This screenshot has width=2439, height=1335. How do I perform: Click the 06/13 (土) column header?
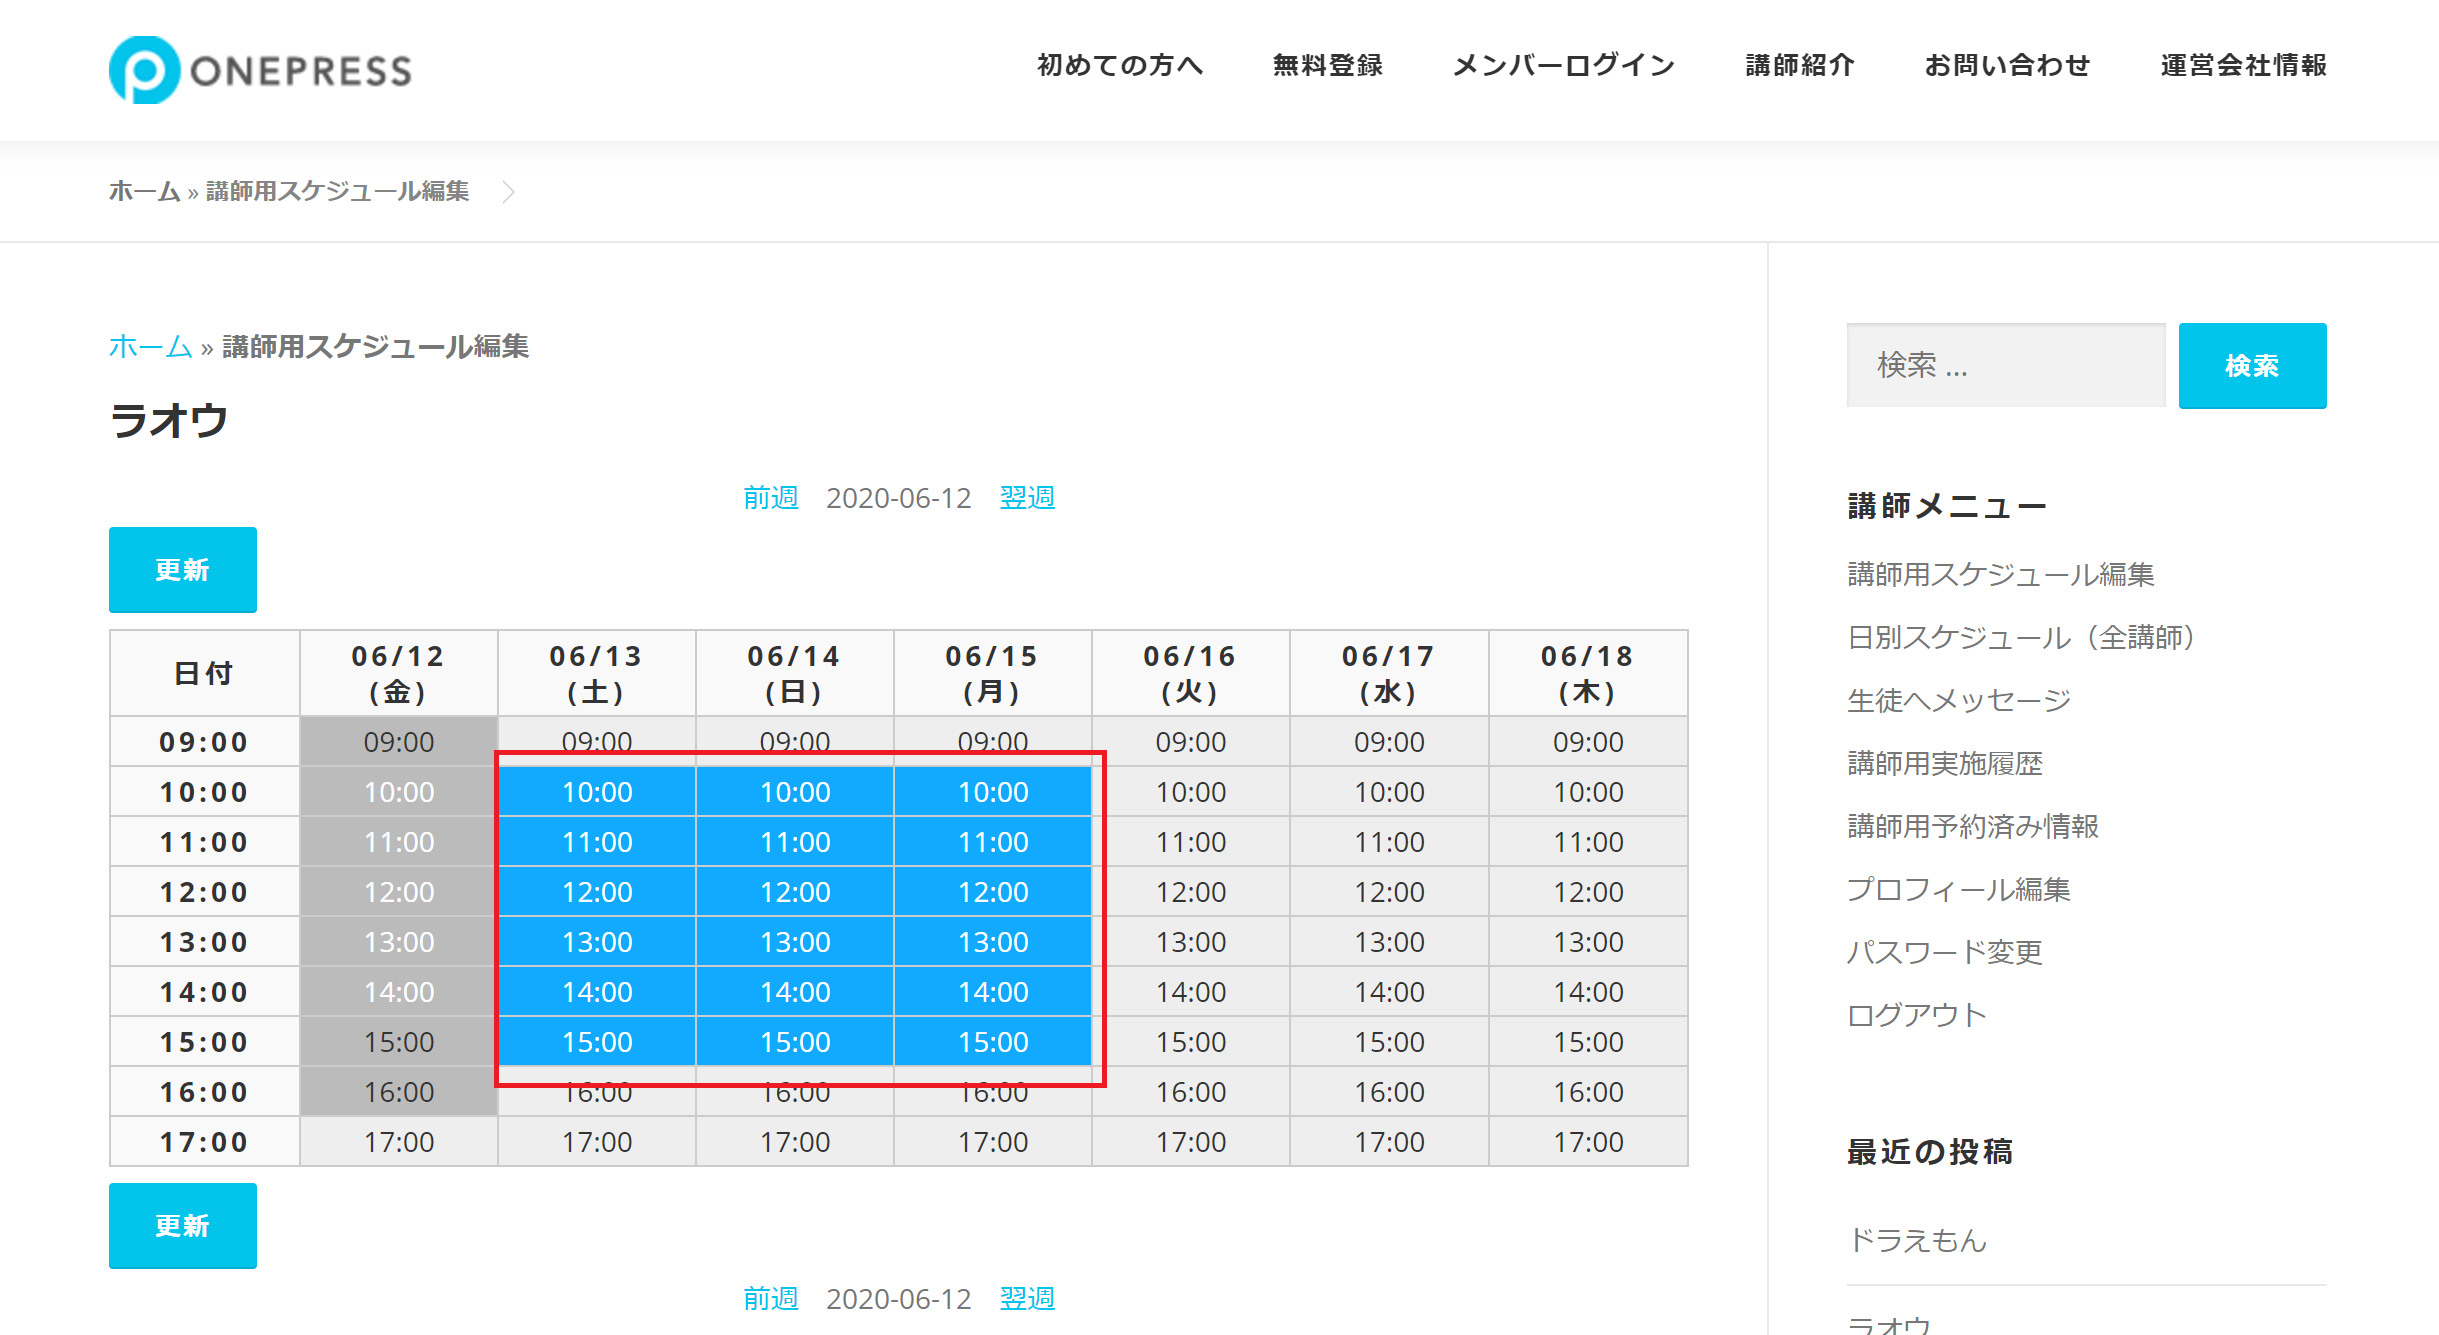point(597,673)
